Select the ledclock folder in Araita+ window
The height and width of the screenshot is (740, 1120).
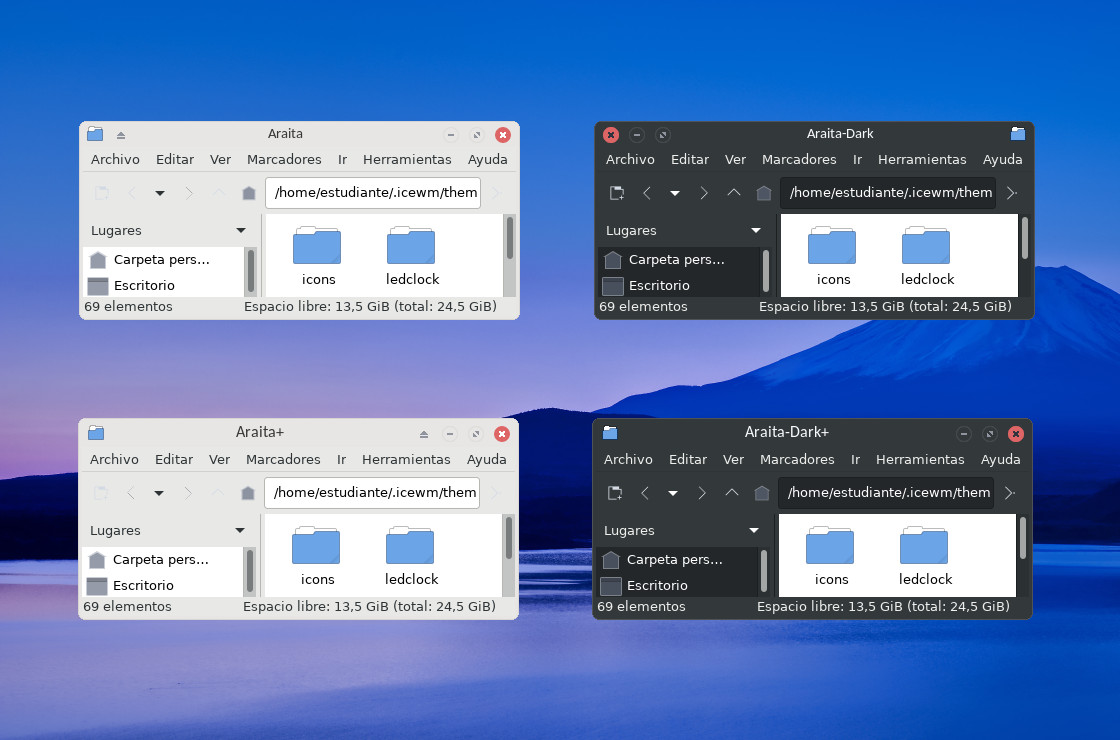coord(411,556)
